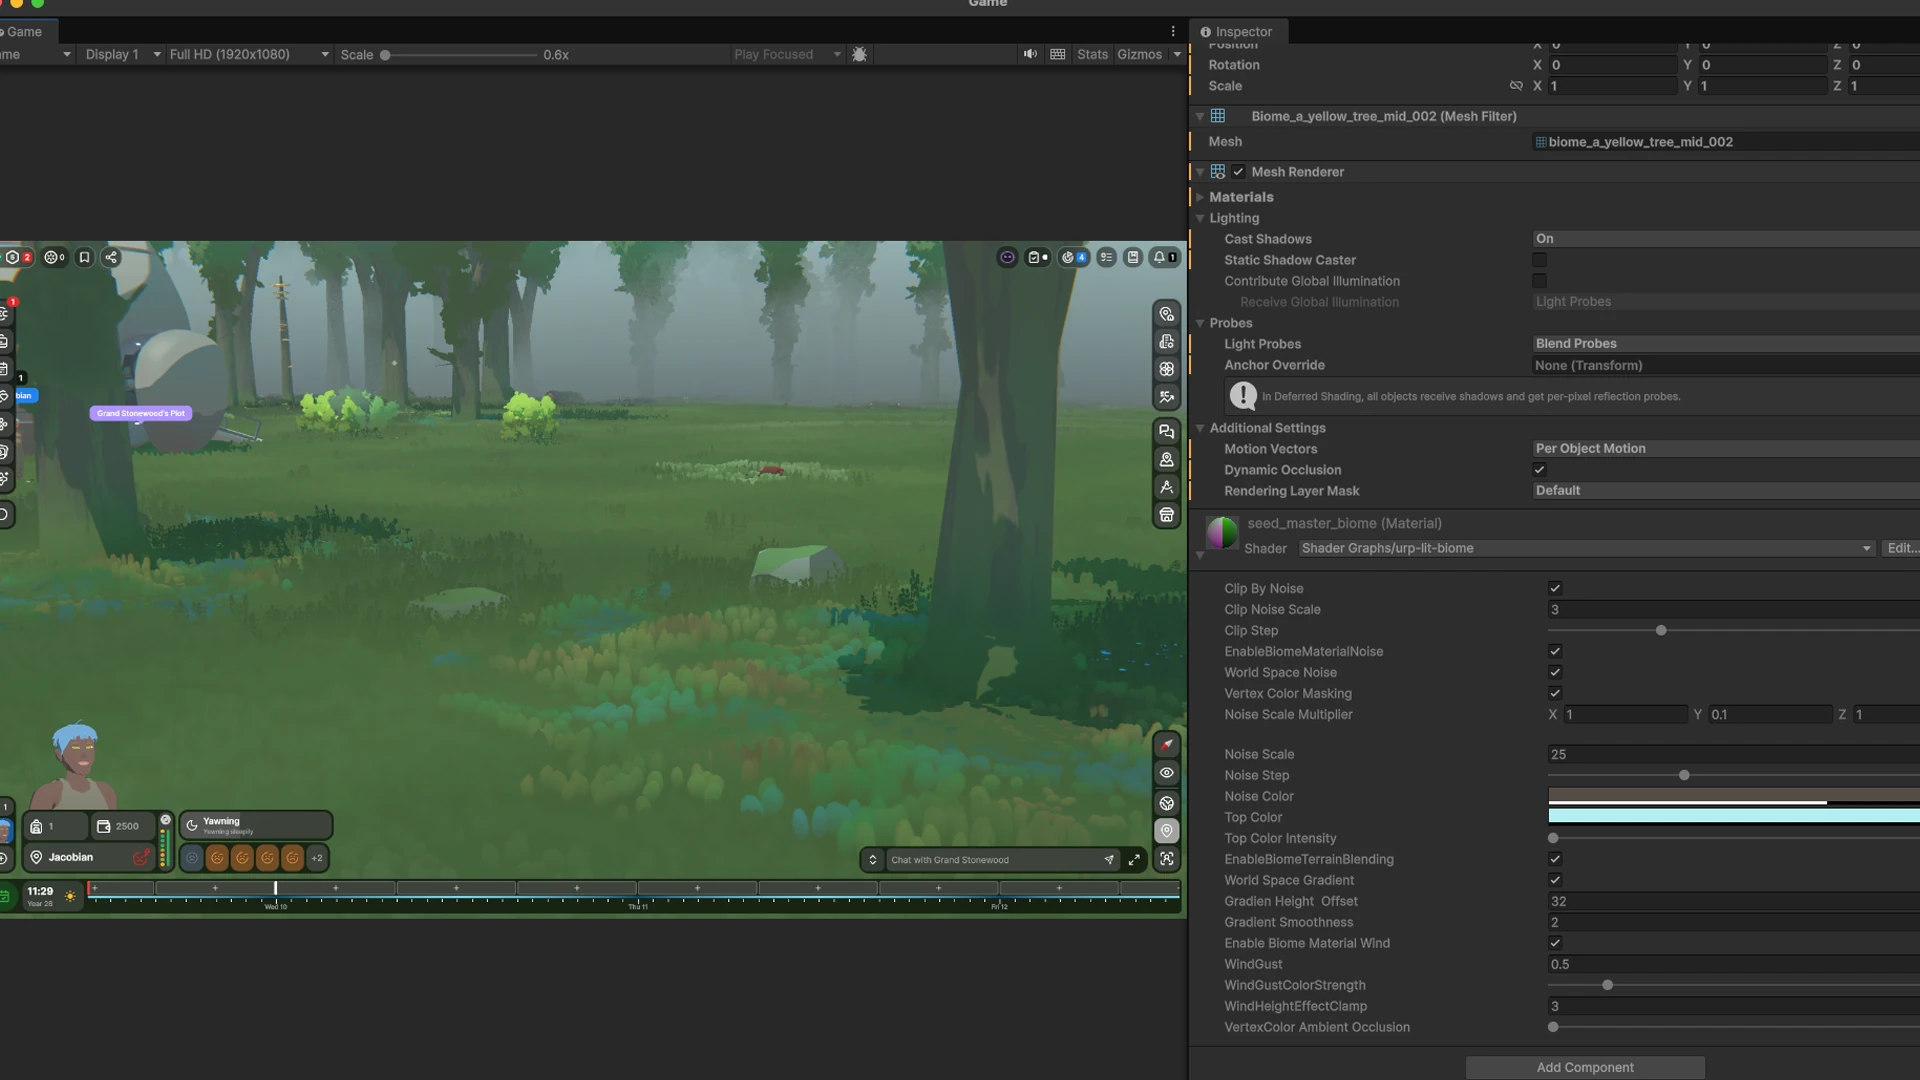Toggle the eye visibility icon in game view

(x=1166, y=773)
